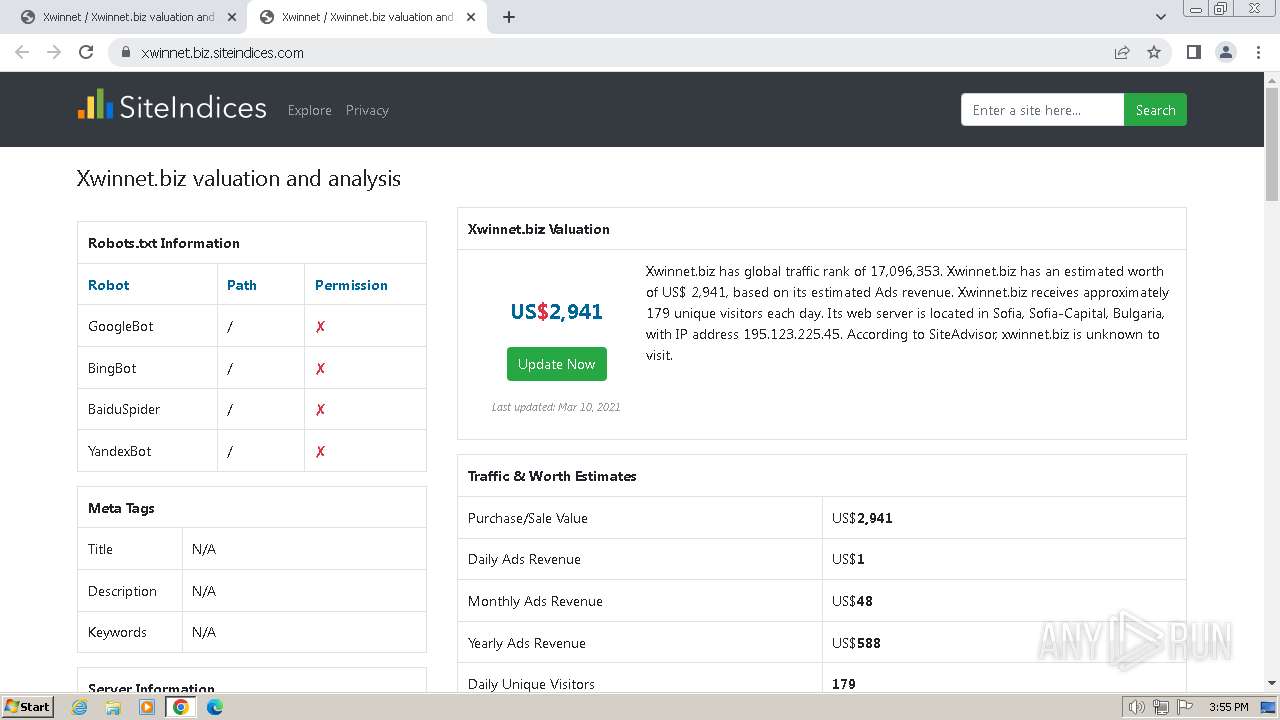Close the active second Xwinnet tab
Screen dimensions: 1280x720
point(471,17)
